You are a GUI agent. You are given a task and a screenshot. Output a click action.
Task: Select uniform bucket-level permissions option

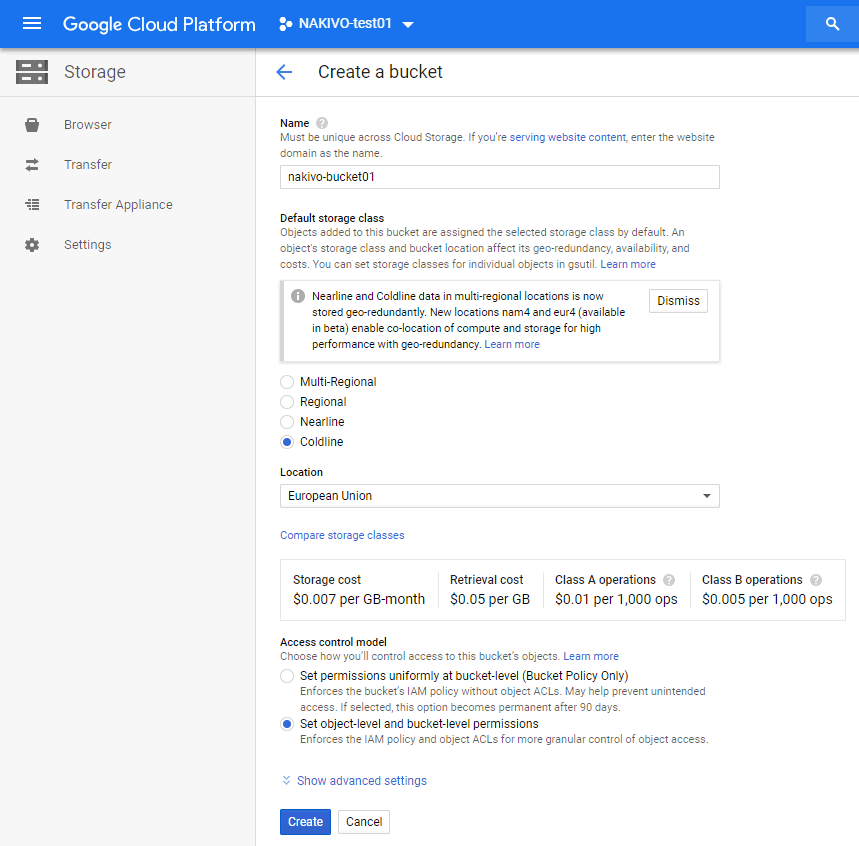pyautogui.click(x=287, y=676)
